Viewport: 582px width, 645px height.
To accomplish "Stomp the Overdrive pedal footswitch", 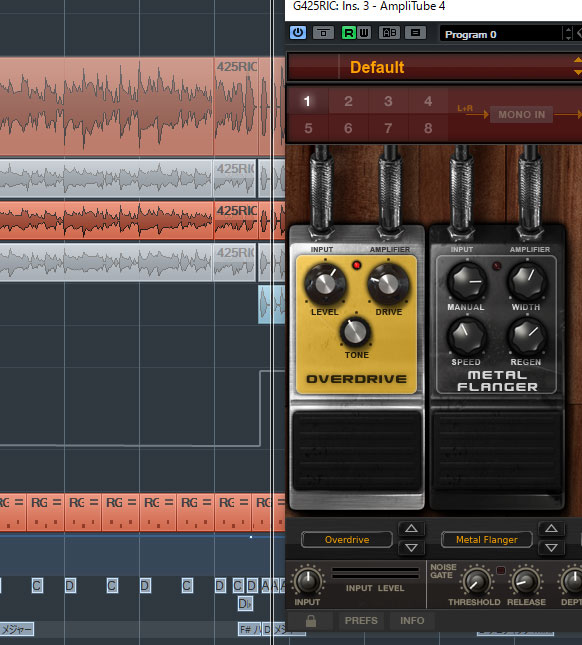I will (x=357, y=450).
